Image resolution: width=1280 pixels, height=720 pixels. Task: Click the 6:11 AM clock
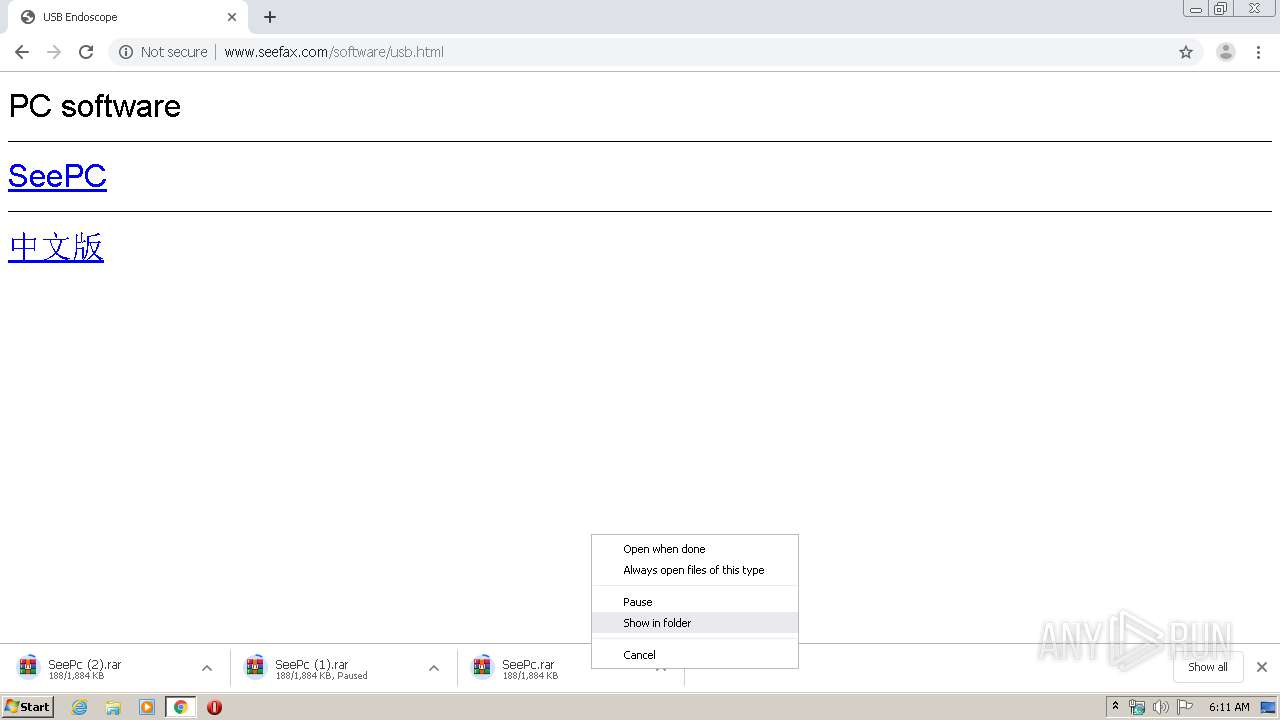coord(1229,707)
